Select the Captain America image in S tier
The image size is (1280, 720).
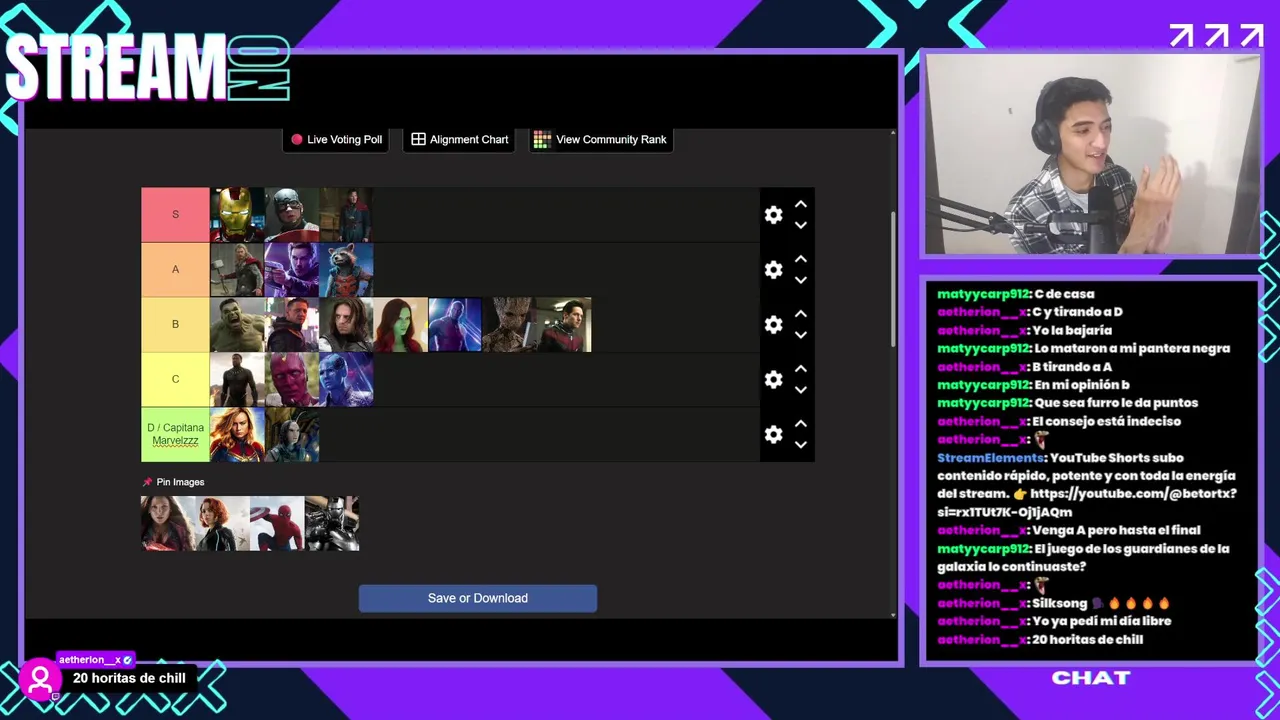pos(292,215)
